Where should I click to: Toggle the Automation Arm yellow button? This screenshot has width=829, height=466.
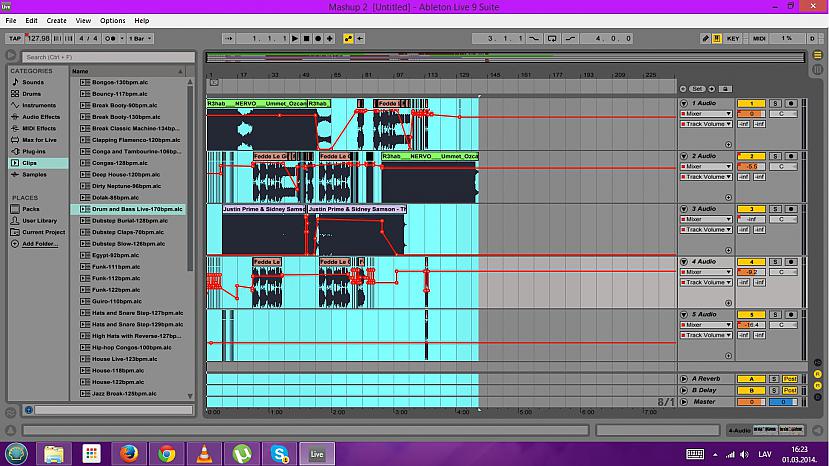tap(348, 39)
